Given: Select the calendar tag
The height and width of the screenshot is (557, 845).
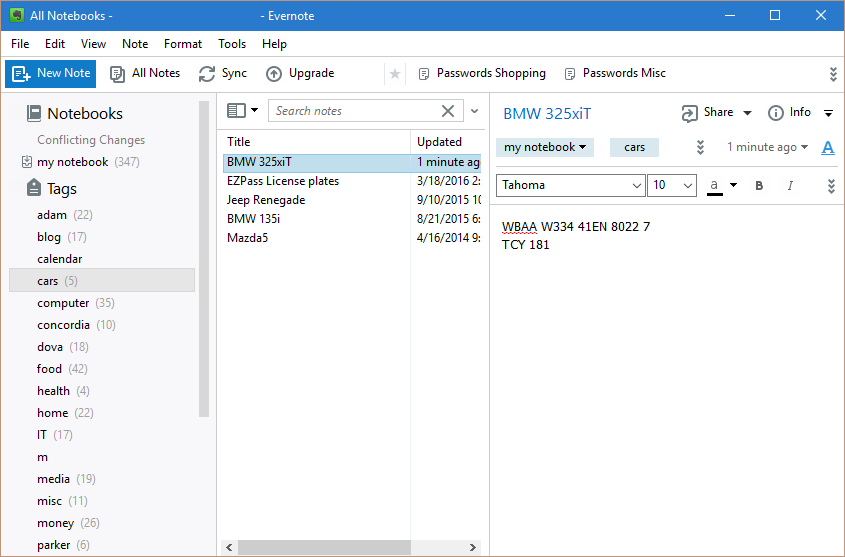Looking at the screenshot, I should click(x=59, y=259).
